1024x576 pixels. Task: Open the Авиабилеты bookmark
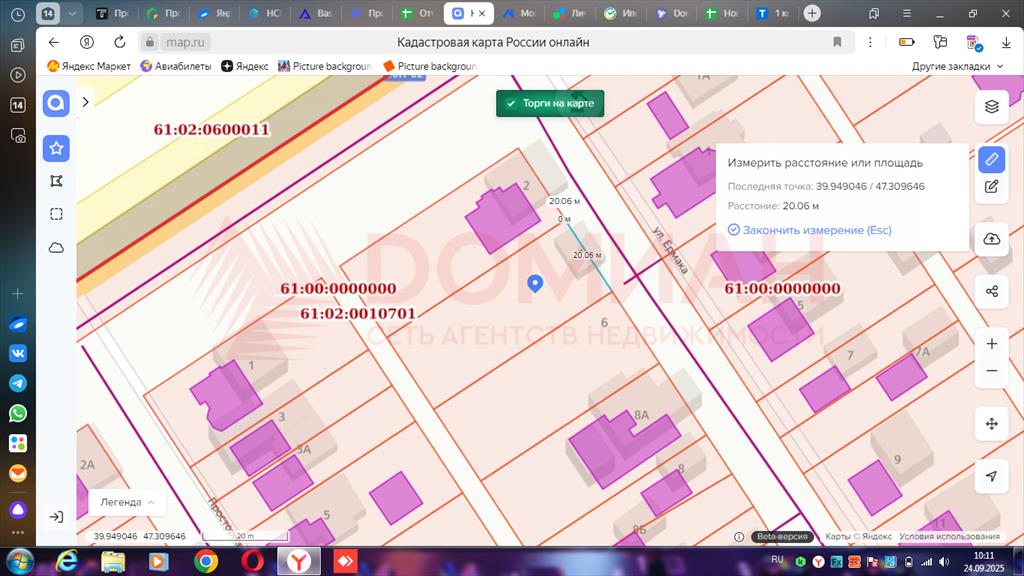point(176,66)
